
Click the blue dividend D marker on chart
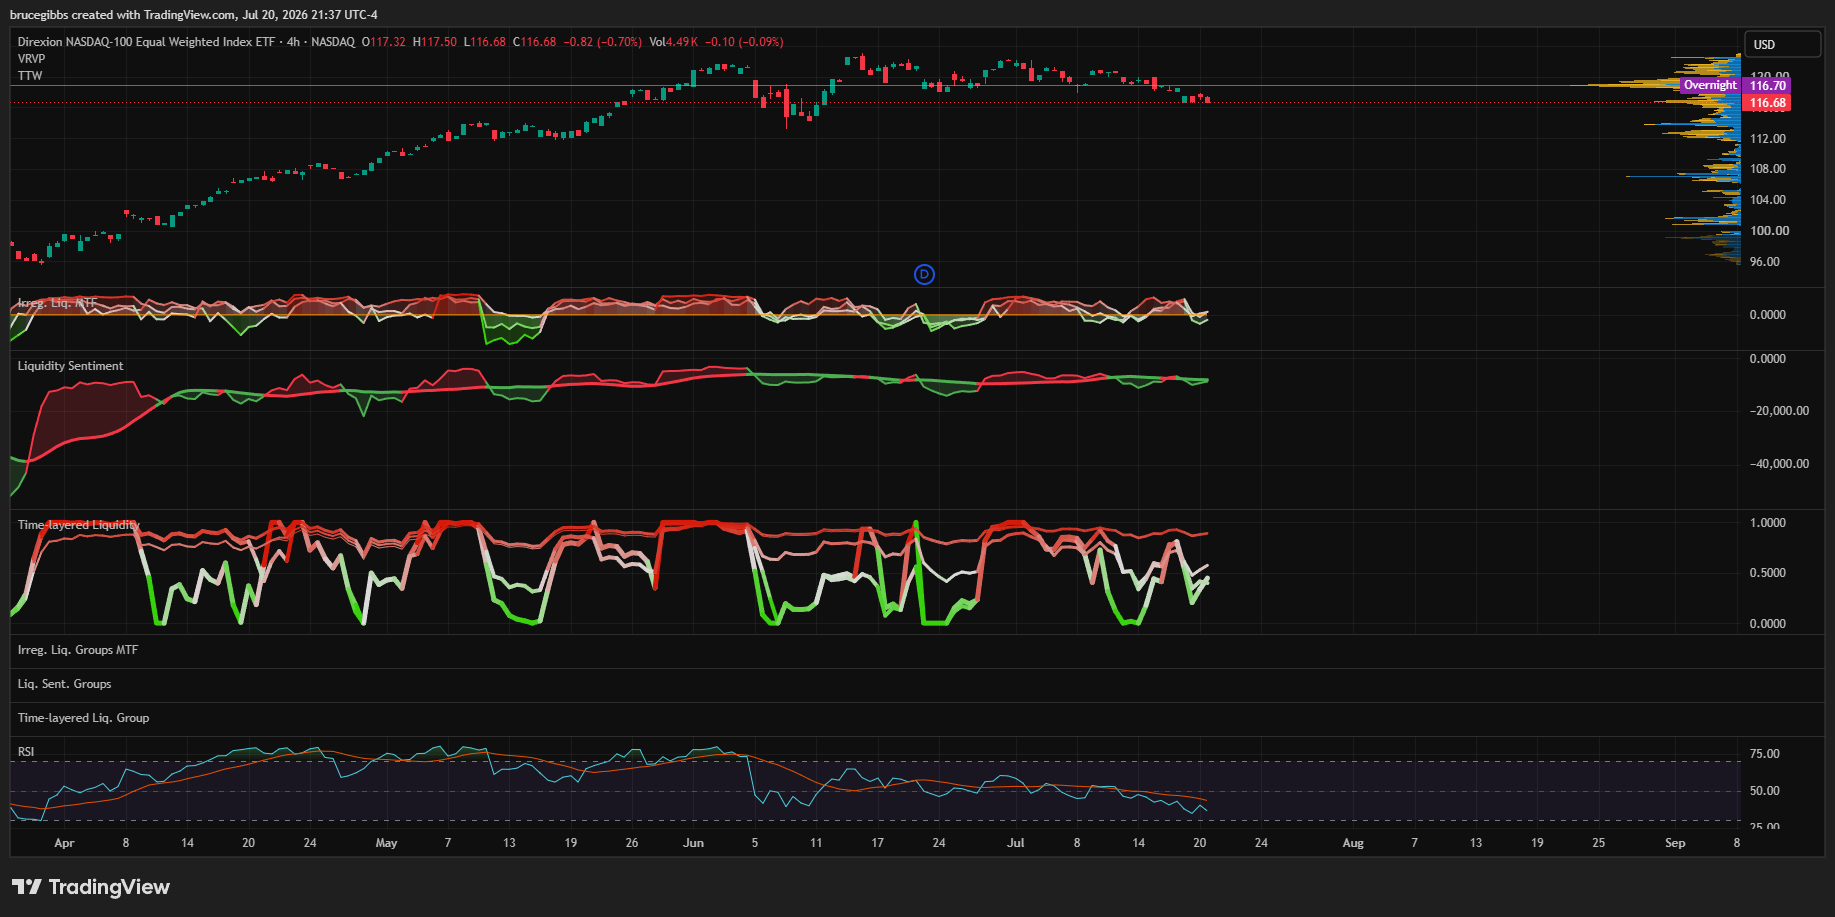[x=924, y=274]
